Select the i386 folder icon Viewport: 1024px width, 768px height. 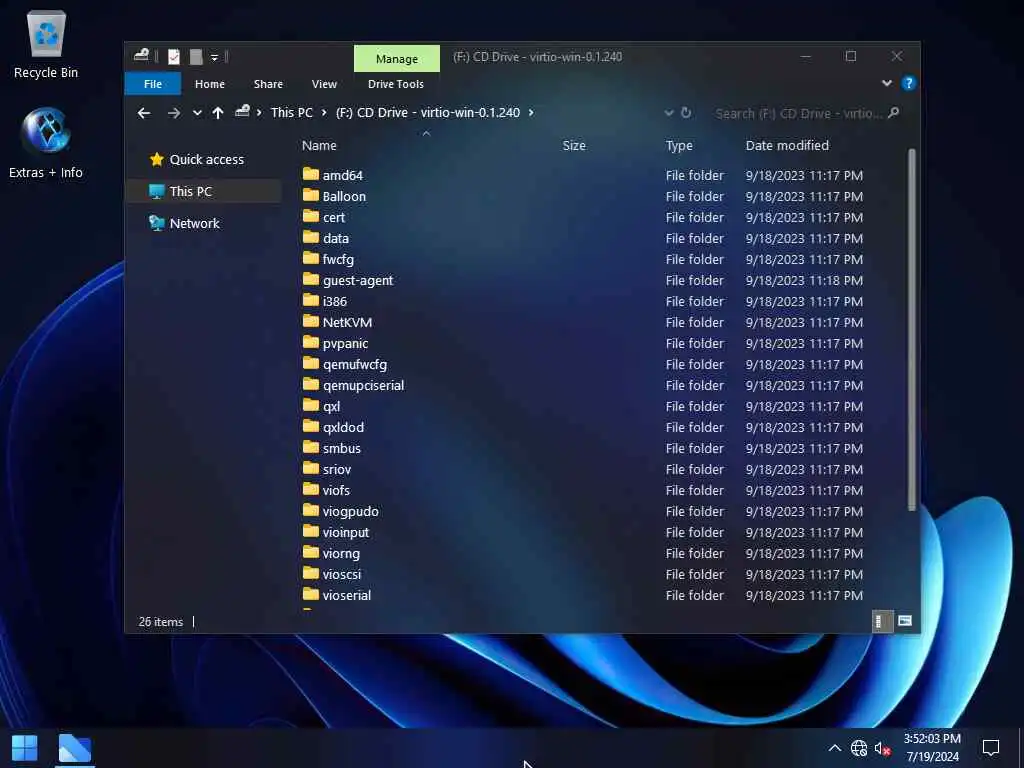pyautogui.click(x=311, y=300)
